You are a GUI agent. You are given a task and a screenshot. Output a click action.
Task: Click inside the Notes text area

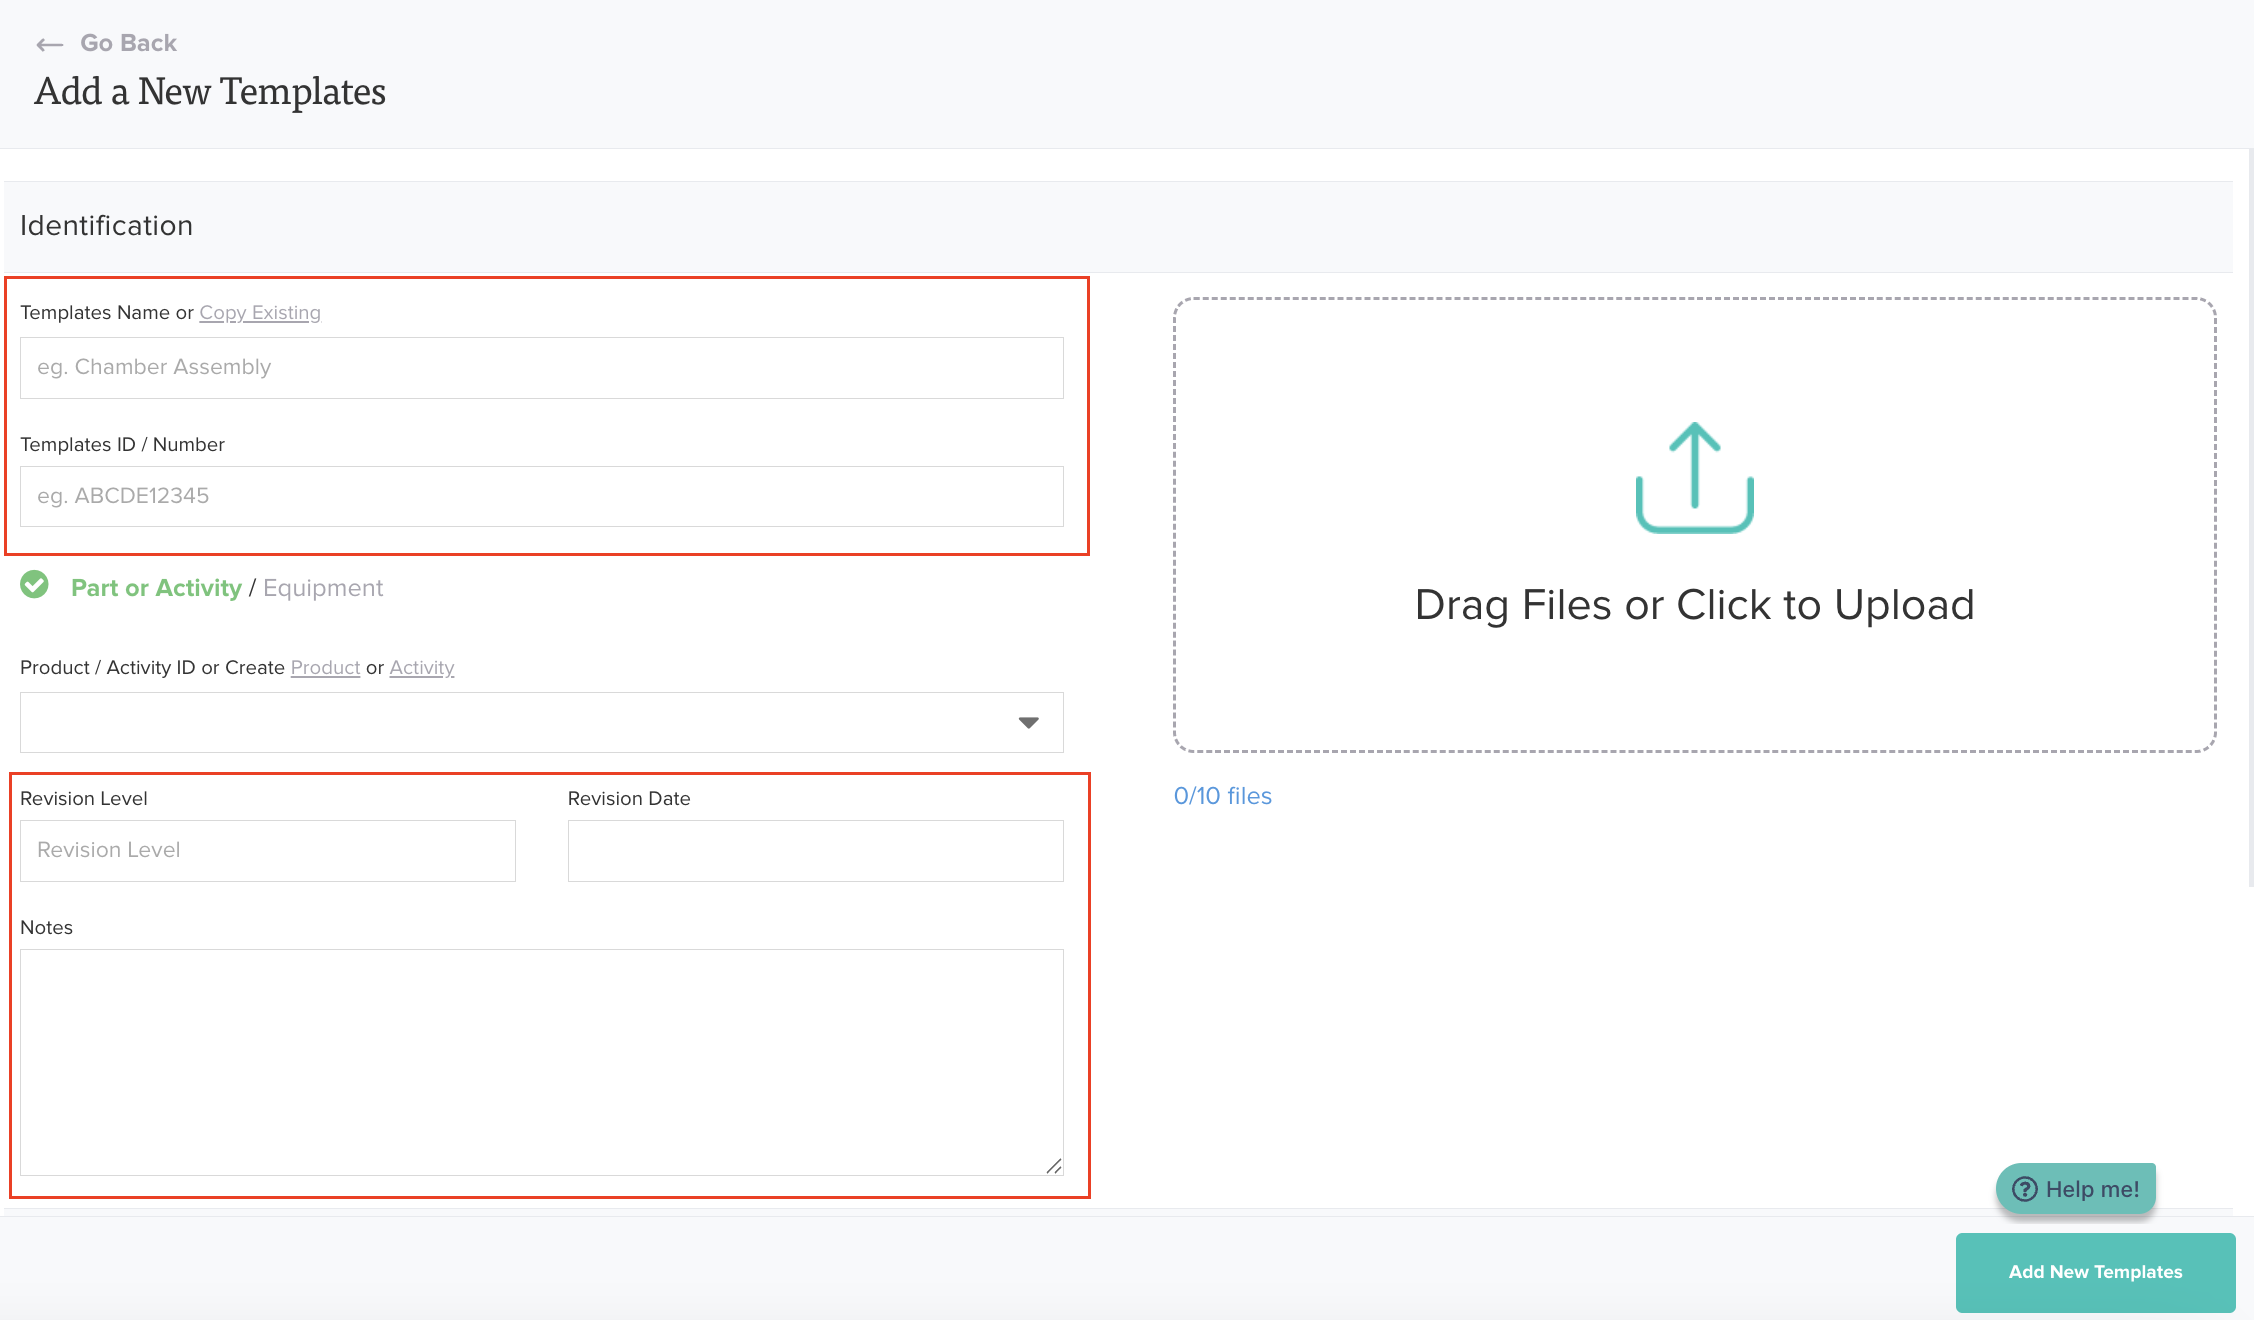point(541,1061)
